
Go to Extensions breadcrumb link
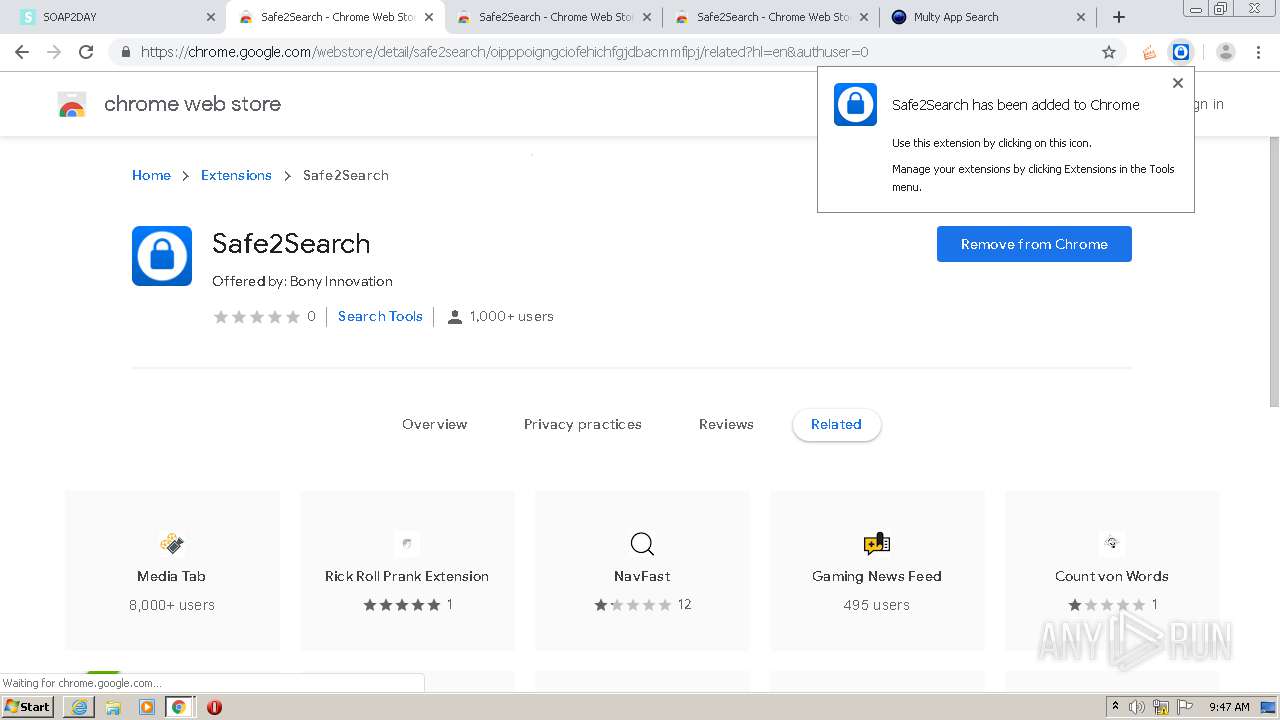(x=236, y=175)
